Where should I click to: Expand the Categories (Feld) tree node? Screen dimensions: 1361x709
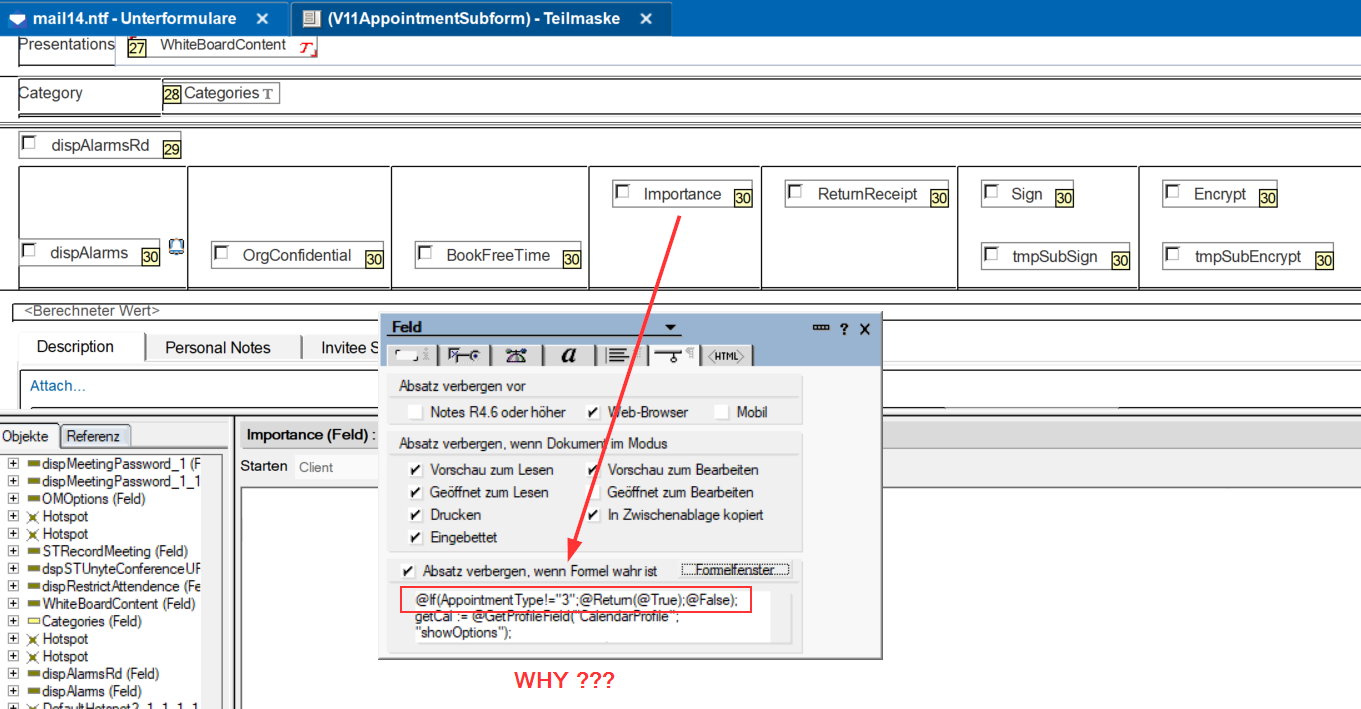(x=13, y=621)
